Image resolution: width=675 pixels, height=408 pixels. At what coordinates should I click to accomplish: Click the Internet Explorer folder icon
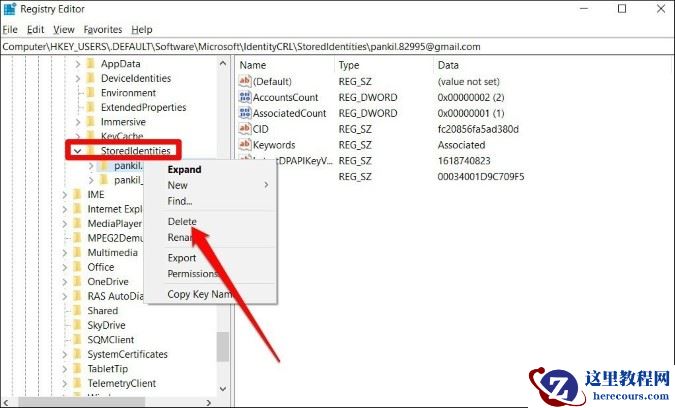[77, 209]
